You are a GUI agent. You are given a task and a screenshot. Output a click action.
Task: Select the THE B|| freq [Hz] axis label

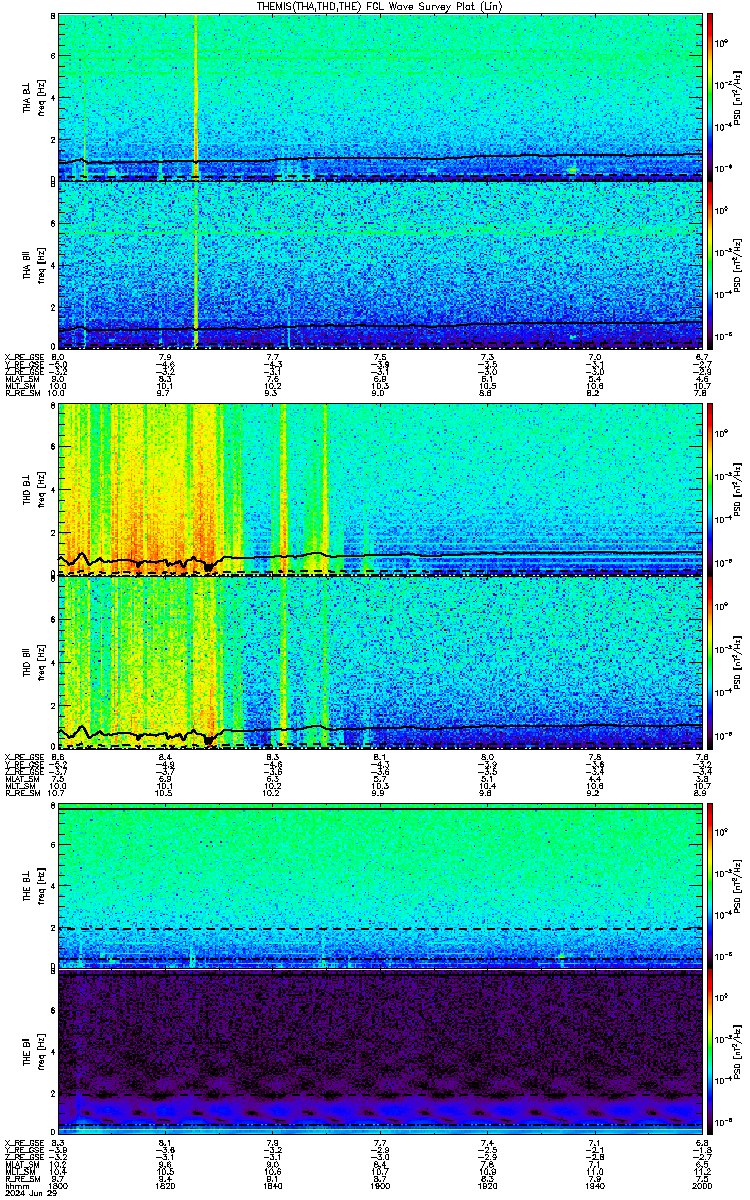point(32,1054)
